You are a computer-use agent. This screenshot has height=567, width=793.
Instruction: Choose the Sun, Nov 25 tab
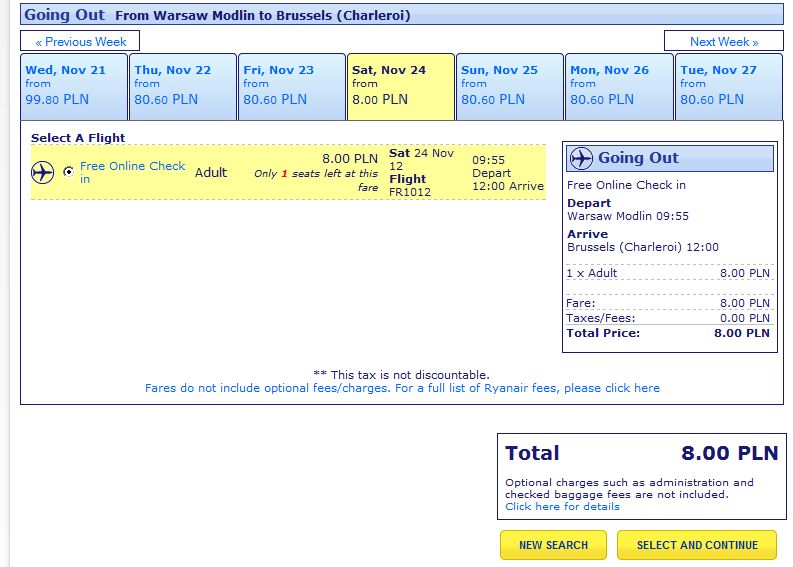(510, 86)
